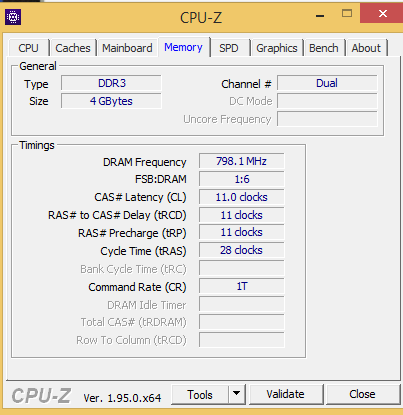The width and height of the screenshot is (403, 415).
Task: Click the Cycle Time (tRAS) label
Action: 143,251
